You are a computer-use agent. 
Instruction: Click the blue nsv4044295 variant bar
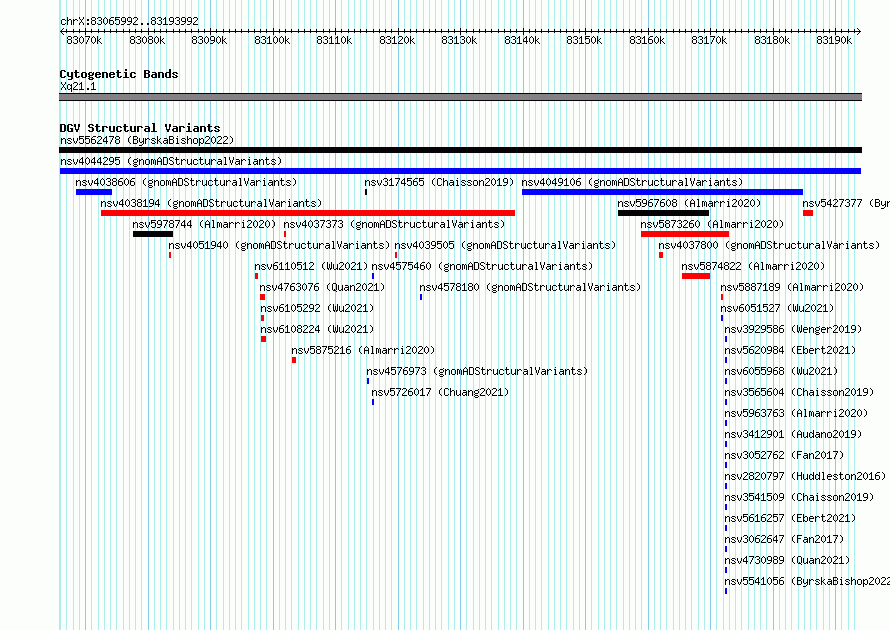(x=460, y=171)
